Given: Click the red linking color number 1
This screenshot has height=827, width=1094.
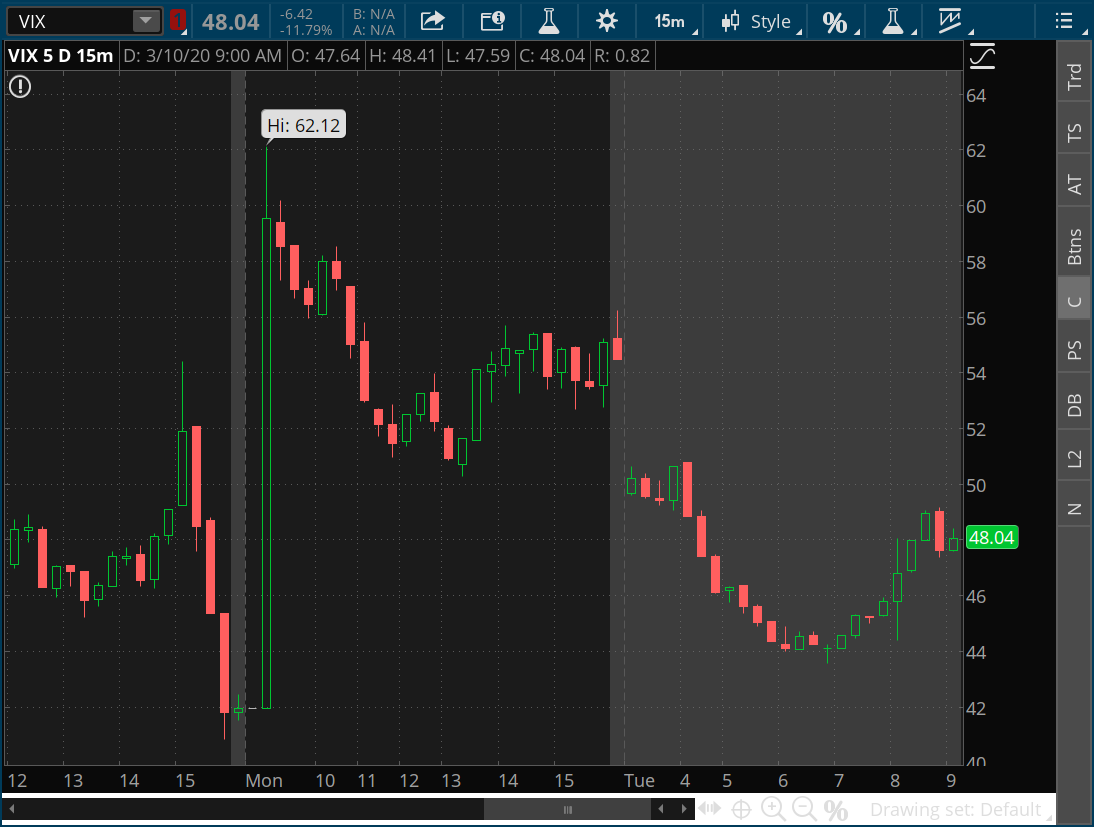Looking at the screenshot, I should [178, 21].
